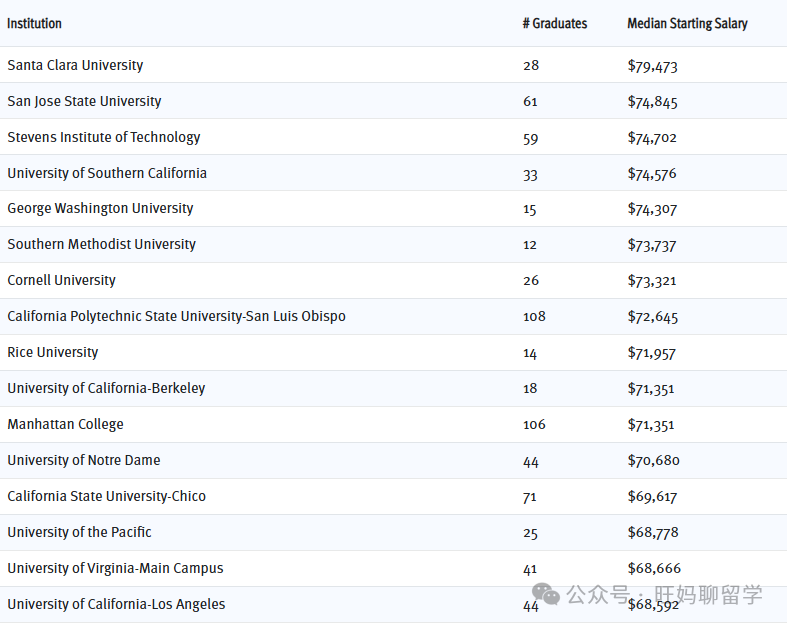Select George Washington University
The width and height of the screenshot is (787, 625).
point(100,208)
